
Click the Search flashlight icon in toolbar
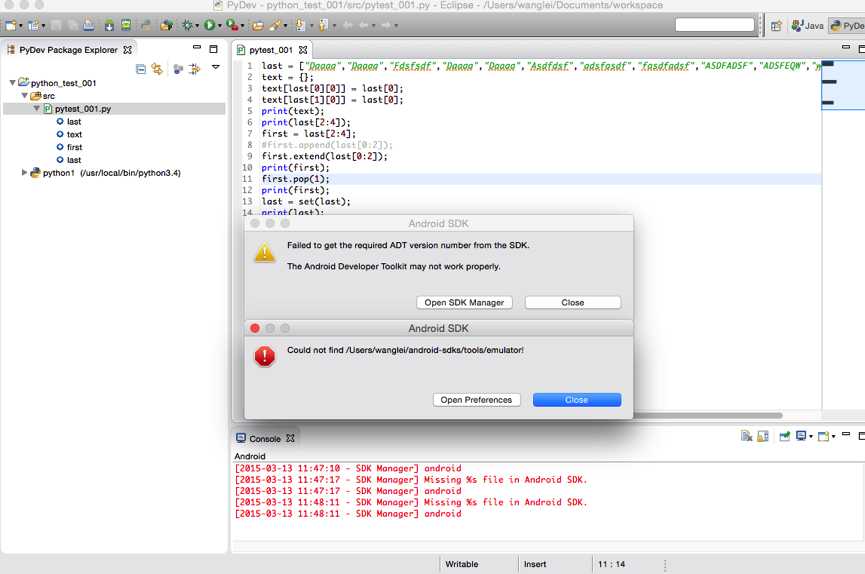pyautogui.click(x=275, y=25)
